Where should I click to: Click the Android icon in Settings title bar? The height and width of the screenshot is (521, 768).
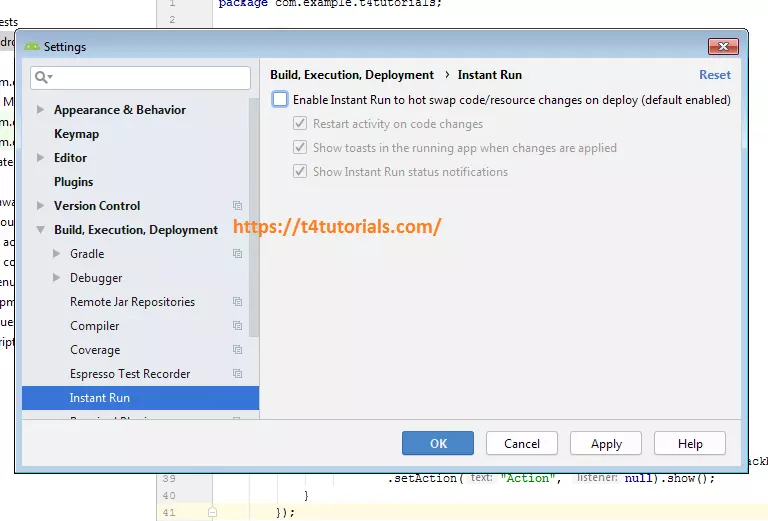tap(32, 46)
